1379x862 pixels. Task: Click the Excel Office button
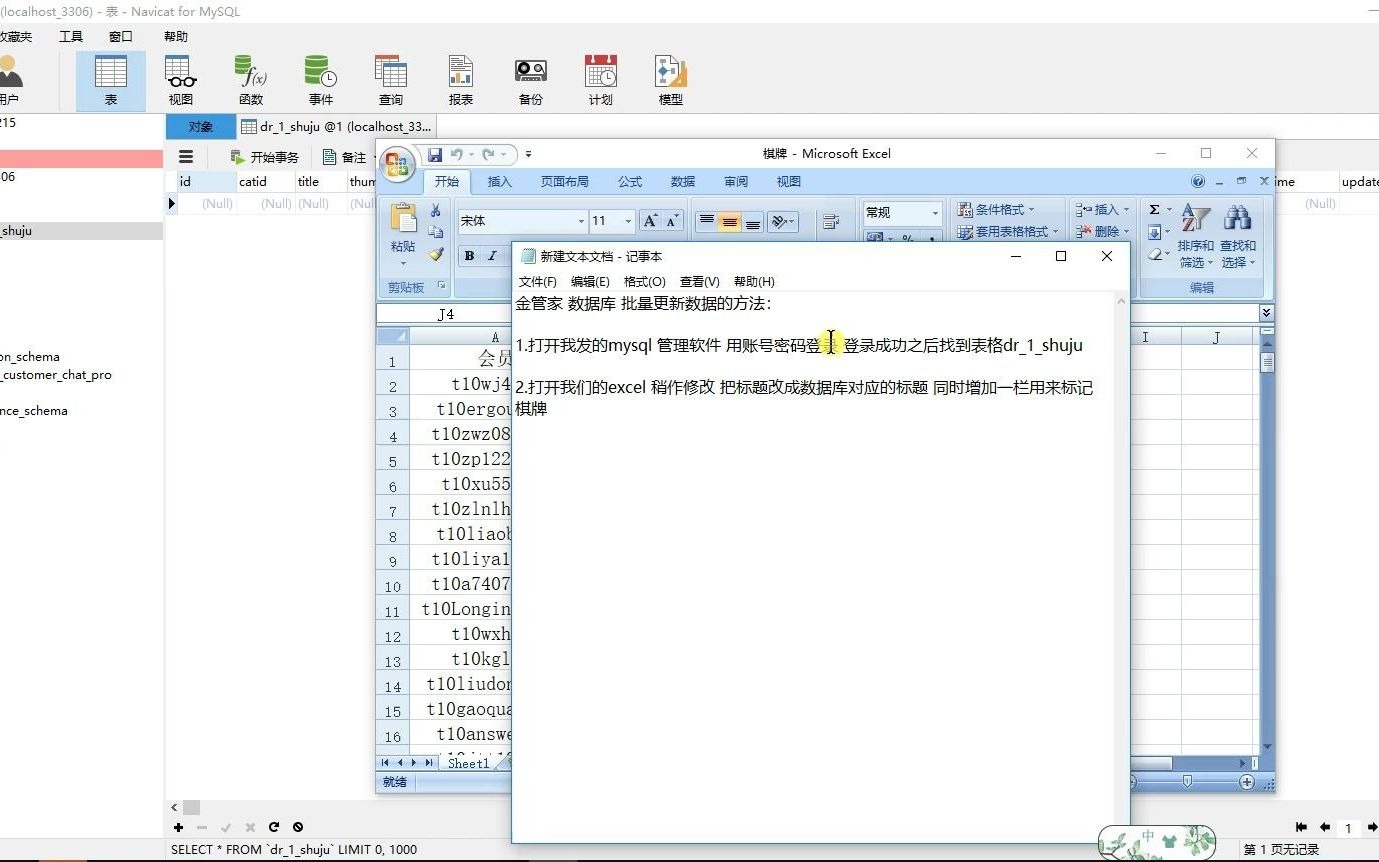click(x=399, y=164)
